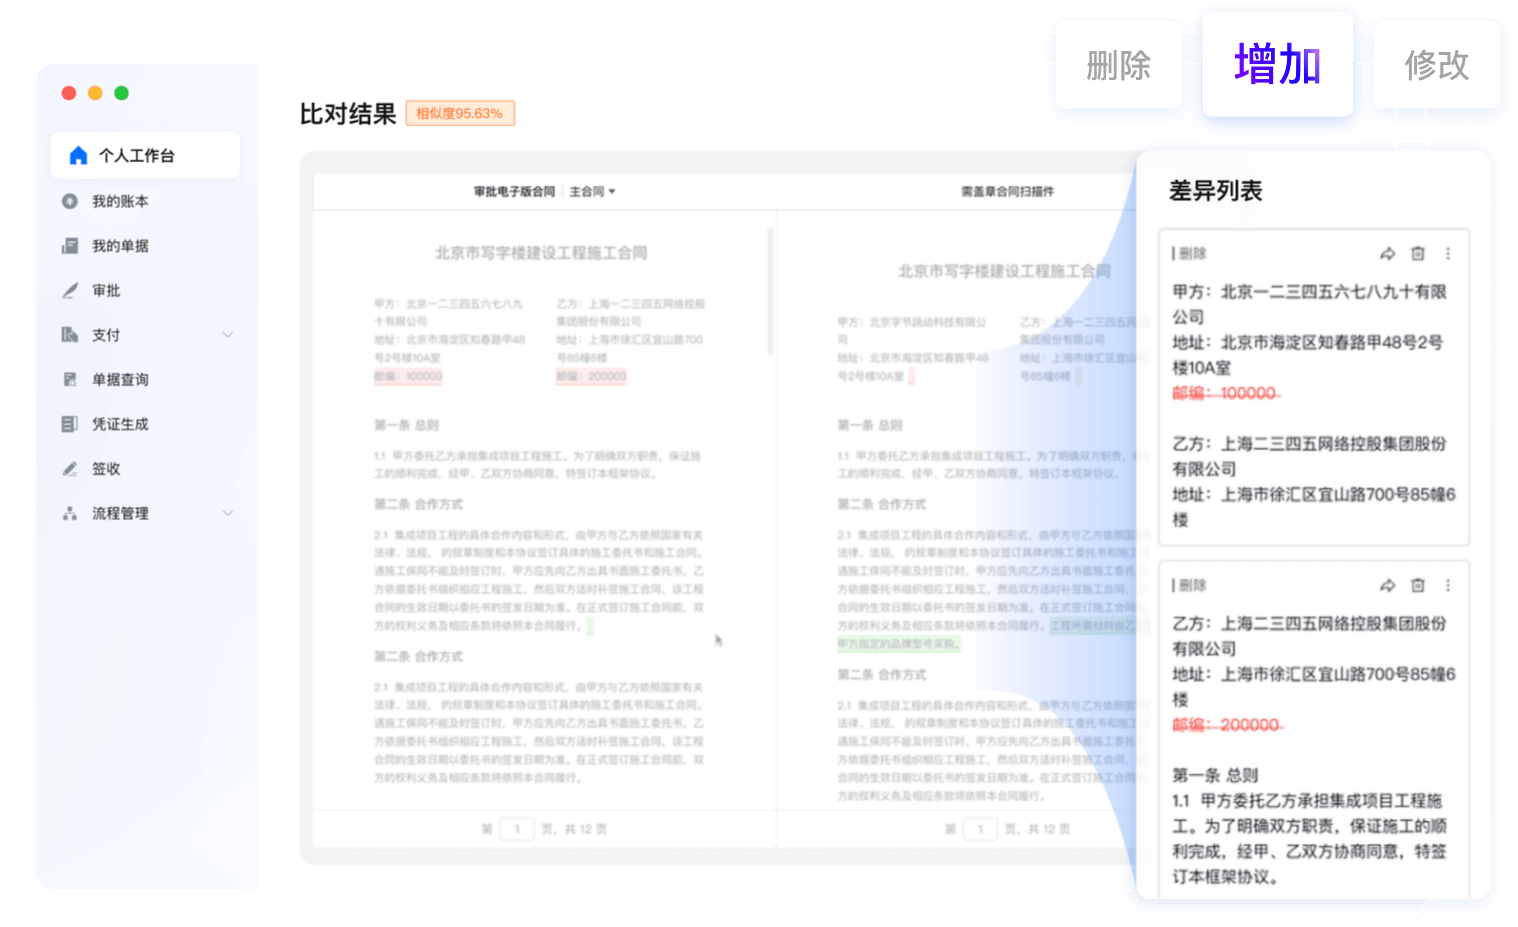Click the 签收 sidebar item
This screenshot has height=927, width=1518.
106,469
